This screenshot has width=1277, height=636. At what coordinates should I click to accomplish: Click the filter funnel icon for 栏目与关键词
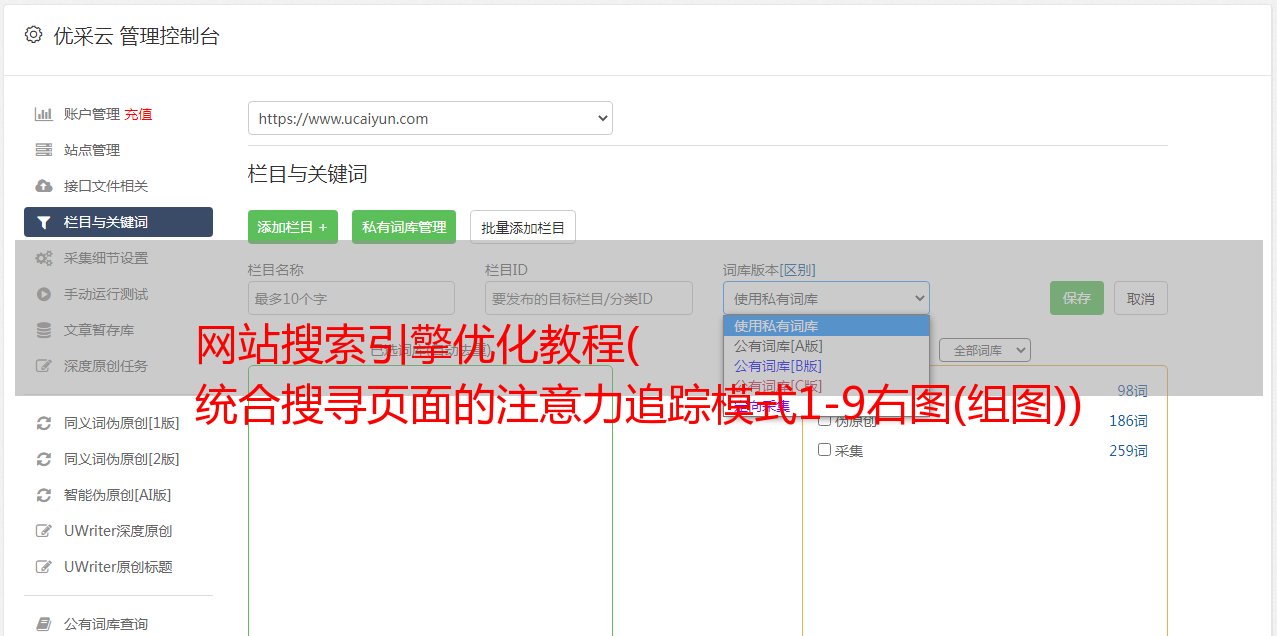click(x=44, y=222)
